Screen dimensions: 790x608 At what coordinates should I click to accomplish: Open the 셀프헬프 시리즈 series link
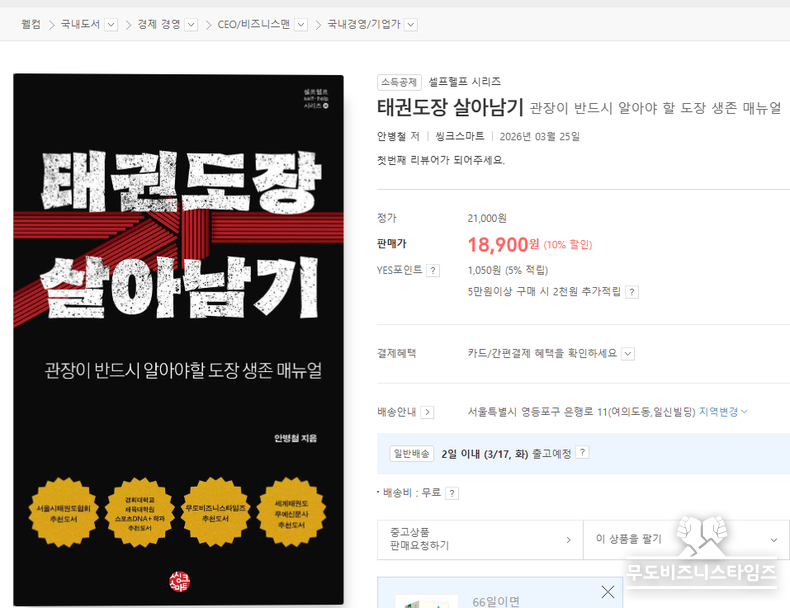[x=464, y=82]
